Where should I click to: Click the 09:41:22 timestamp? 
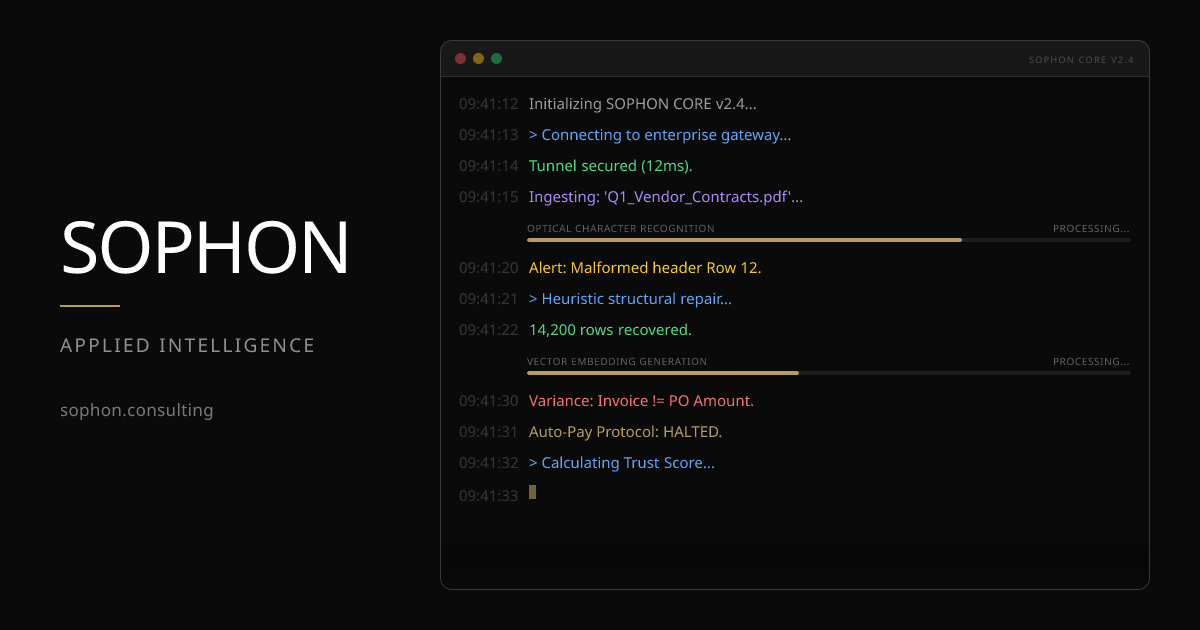[x=489, y=330]
